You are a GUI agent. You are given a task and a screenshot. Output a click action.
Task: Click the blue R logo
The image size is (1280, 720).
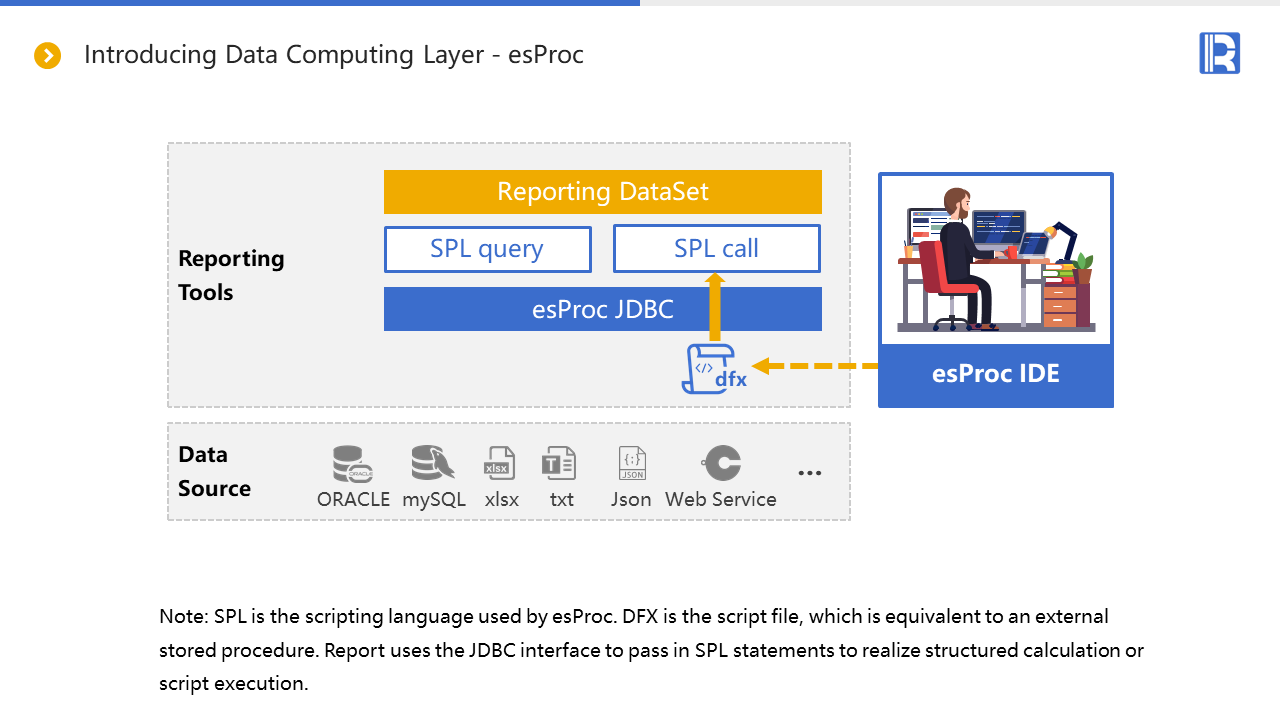click(1219, 53)
